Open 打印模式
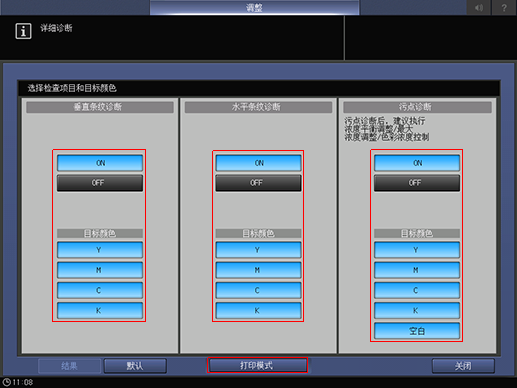The image size is (517, 388). pyautogui.click(x=257, y=365)
